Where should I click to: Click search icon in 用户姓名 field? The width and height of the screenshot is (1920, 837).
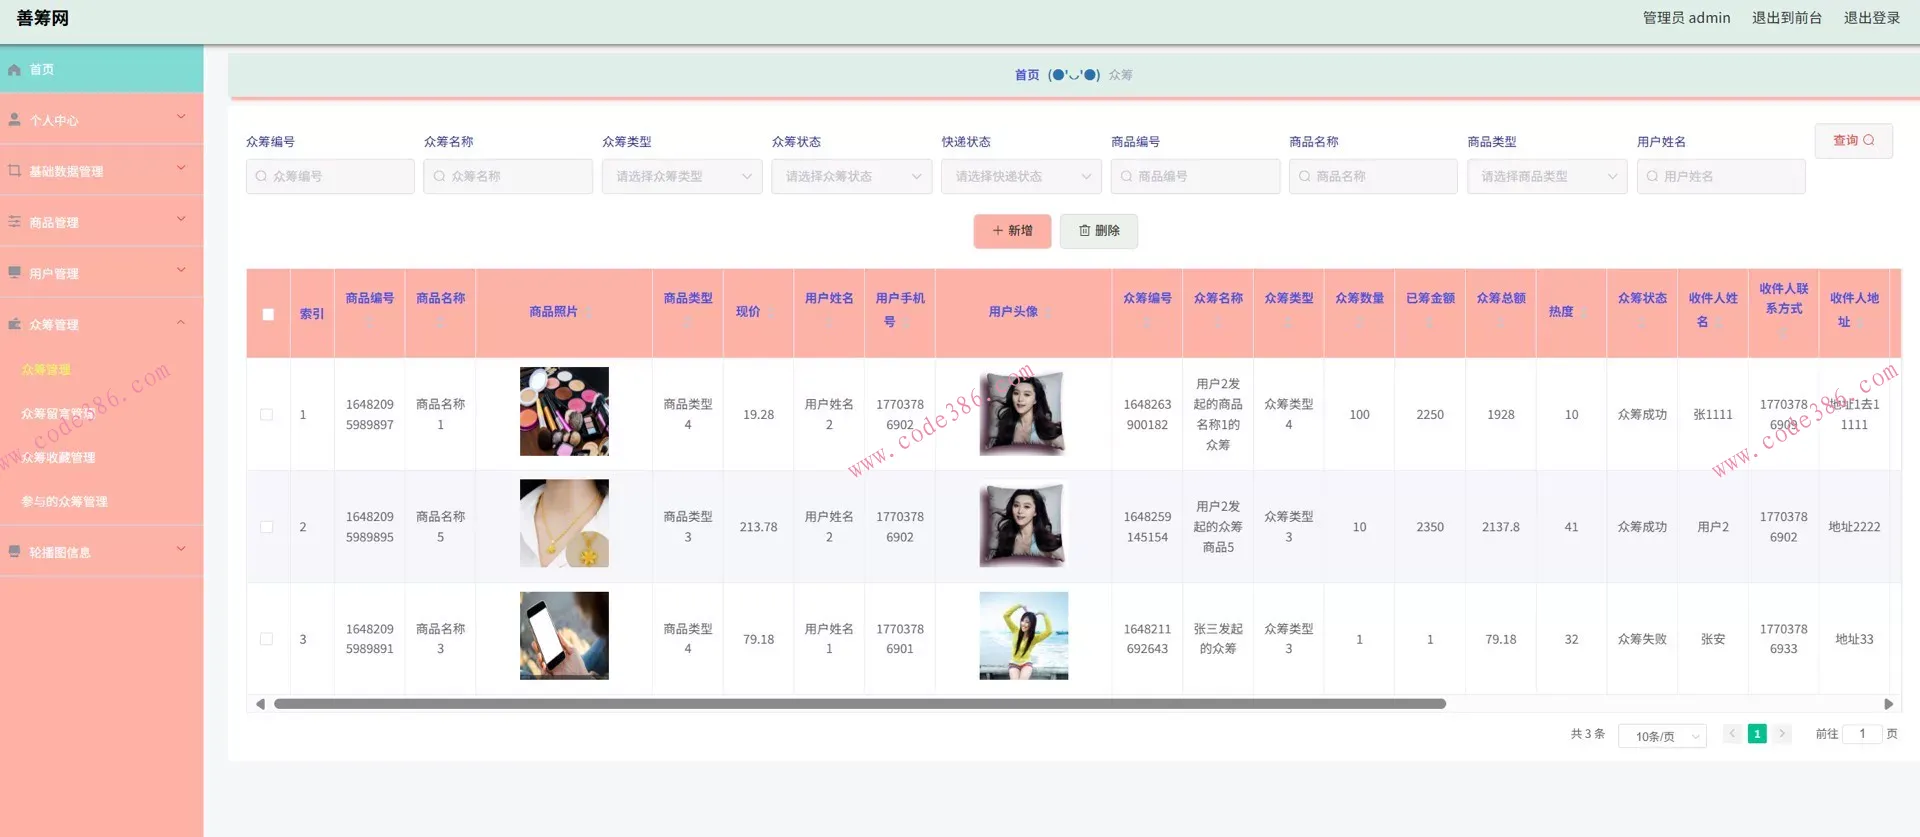(1652, 176)
